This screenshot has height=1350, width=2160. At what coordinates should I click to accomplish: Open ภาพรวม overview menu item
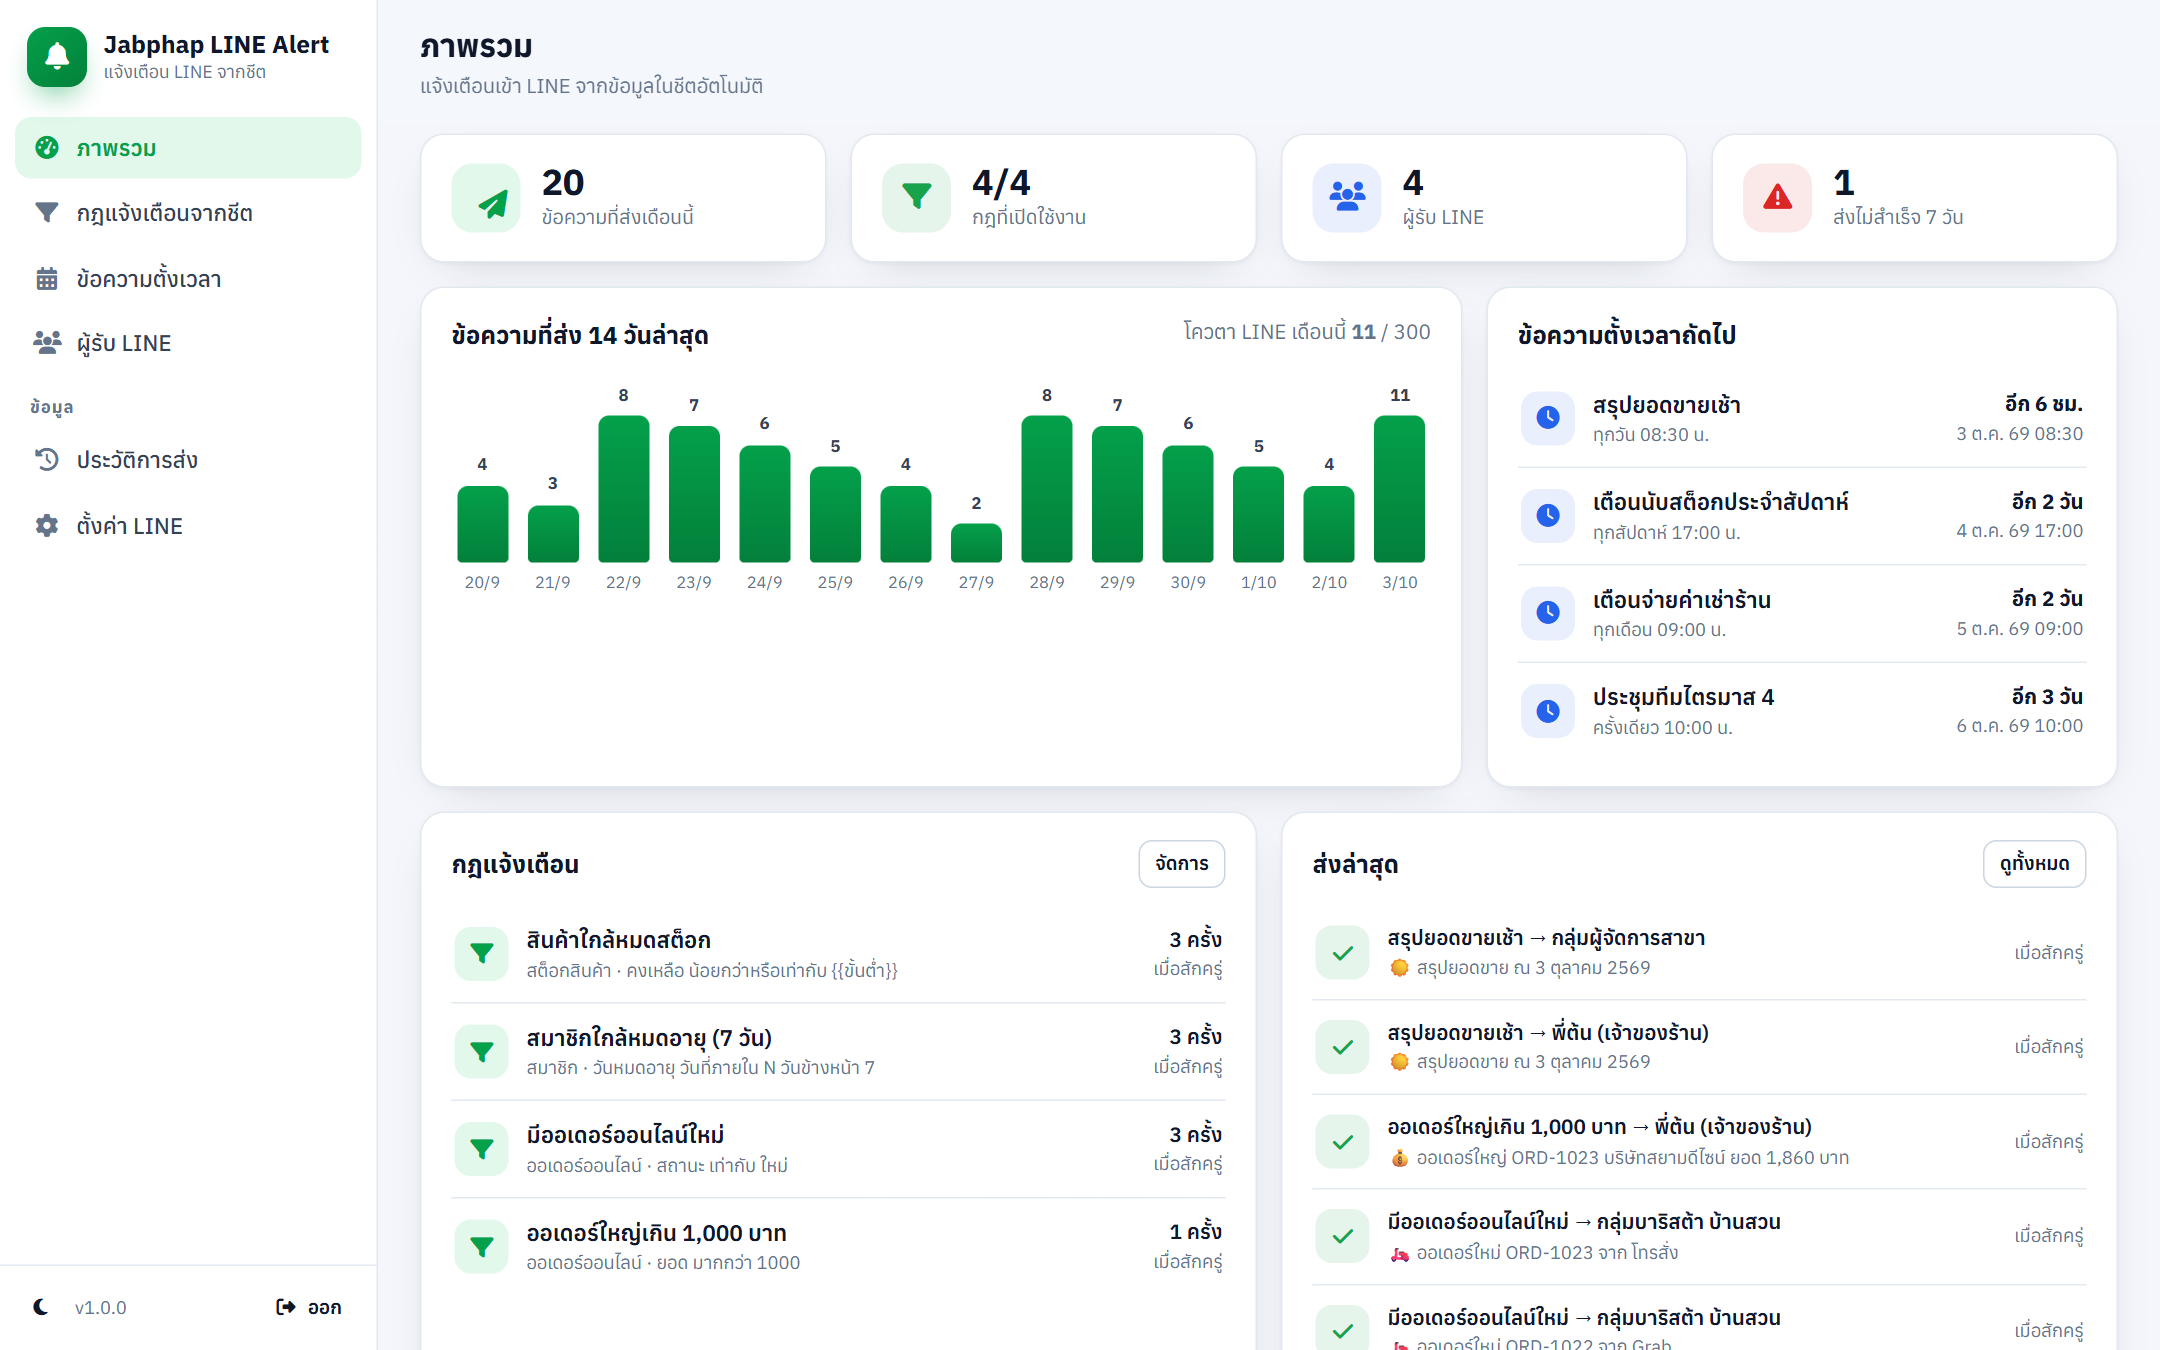pyautogui.click(x=188, y=148)
